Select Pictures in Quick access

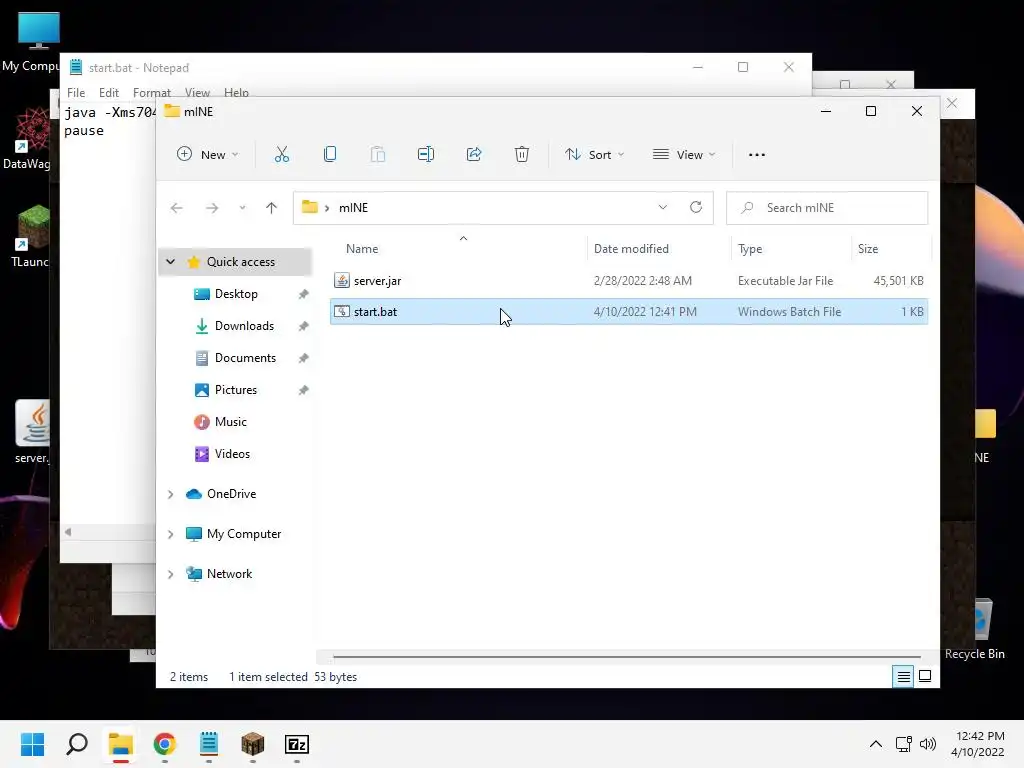(x=235, y=390)
